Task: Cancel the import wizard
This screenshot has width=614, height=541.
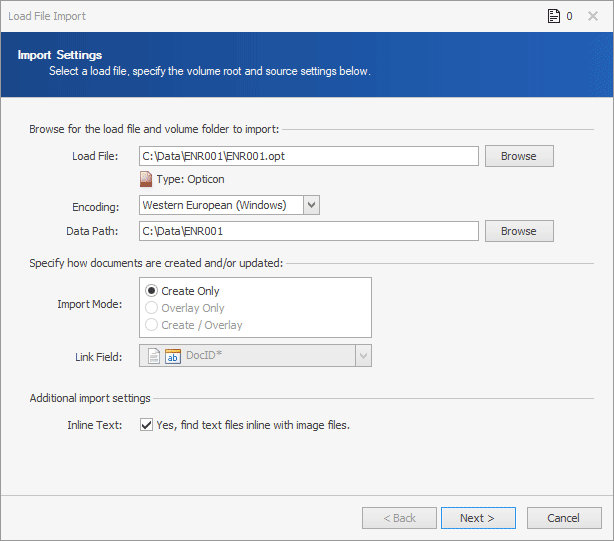Action: (565, 518)
